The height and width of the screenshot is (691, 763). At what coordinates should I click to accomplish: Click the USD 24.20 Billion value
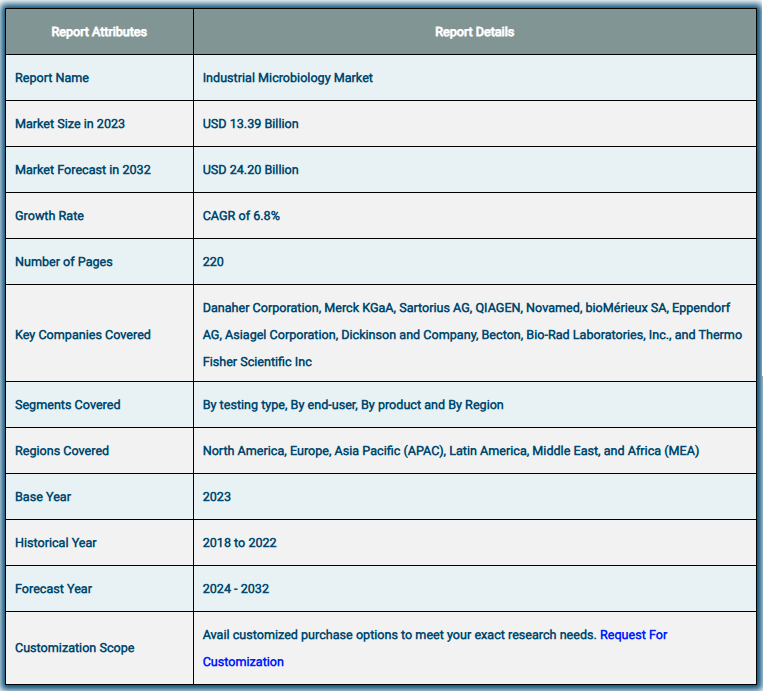[x=251, y=170]
